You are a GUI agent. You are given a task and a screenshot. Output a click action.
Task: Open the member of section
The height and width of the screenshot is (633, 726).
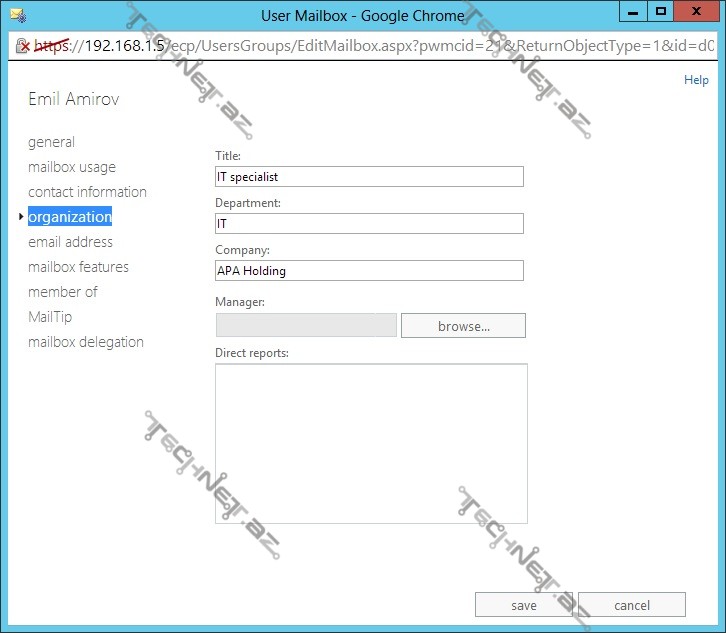pyautogui.click(x=63, y=292)
